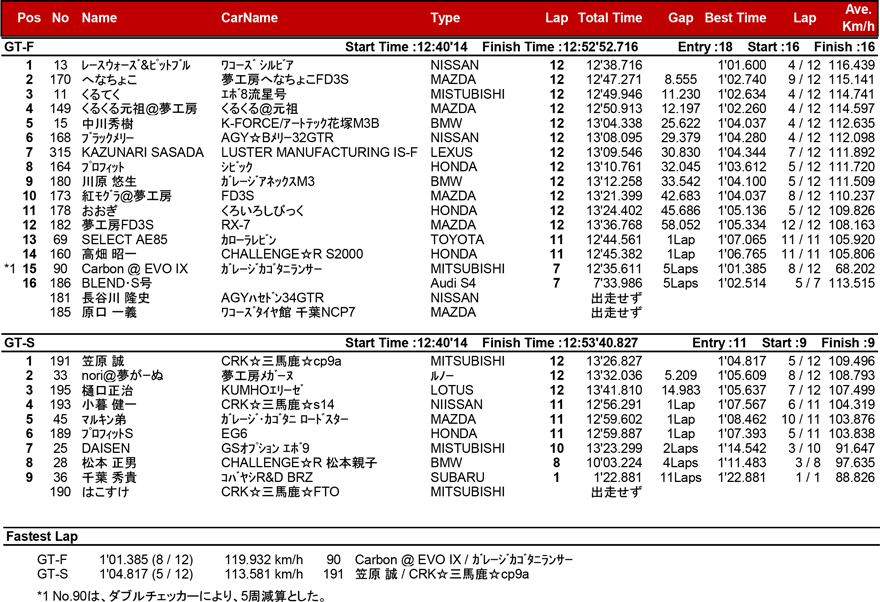This screenshot has width=880, height=602.
Task: Select car name "CRK☆三馬鹿☆cp9a" in GT-S table
Action: (x=281, y=361)
